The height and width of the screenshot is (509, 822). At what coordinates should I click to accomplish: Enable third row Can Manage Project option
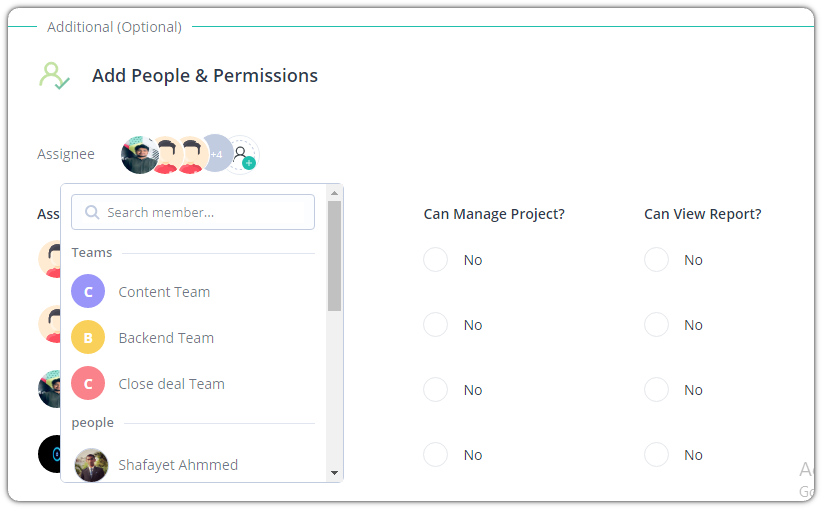(x=436, y=389)
